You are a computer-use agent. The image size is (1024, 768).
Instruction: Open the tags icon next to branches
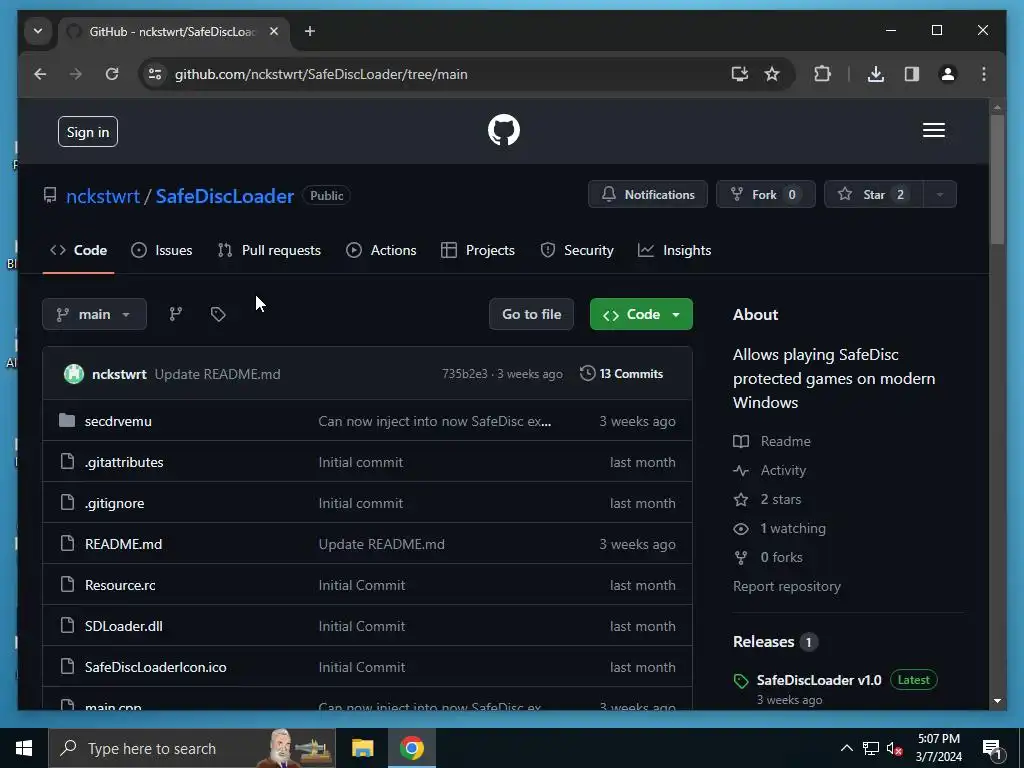218,314
